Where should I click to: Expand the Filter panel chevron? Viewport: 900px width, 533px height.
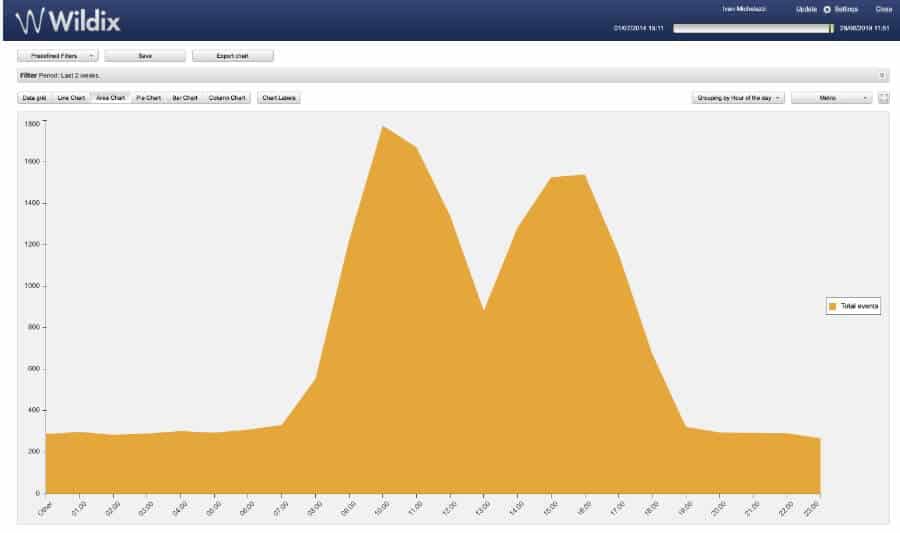[881, 75]
